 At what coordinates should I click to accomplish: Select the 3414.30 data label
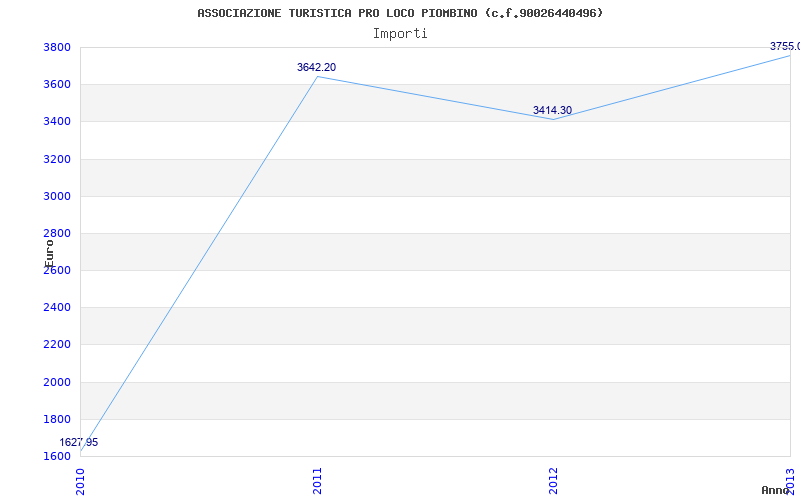[553, 110]
